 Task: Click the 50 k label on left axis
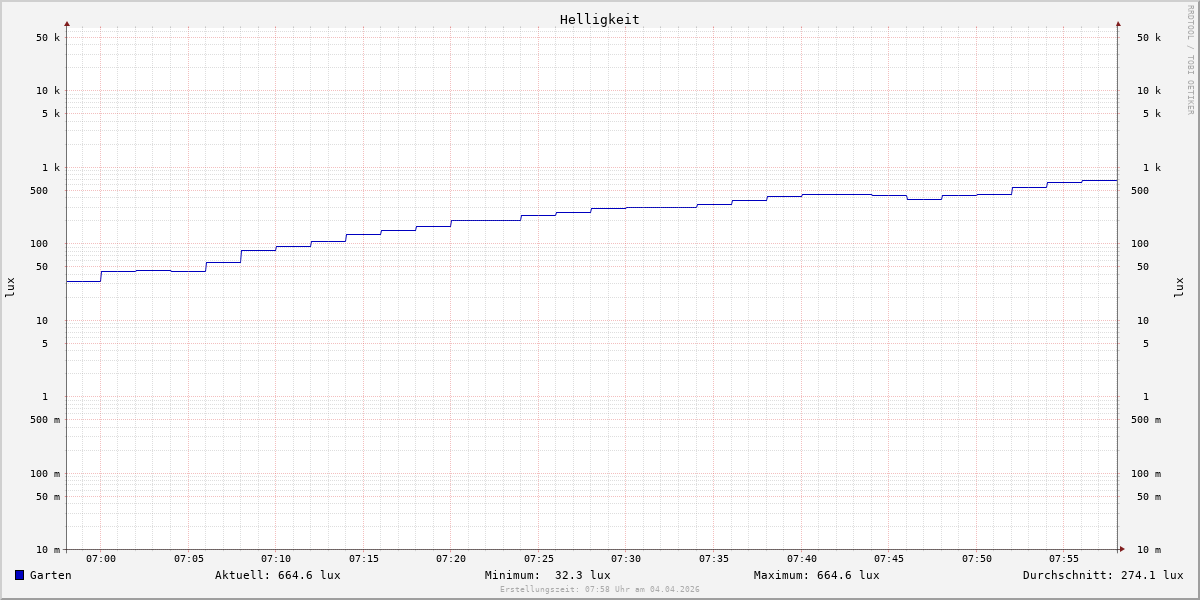pos(48,38)
